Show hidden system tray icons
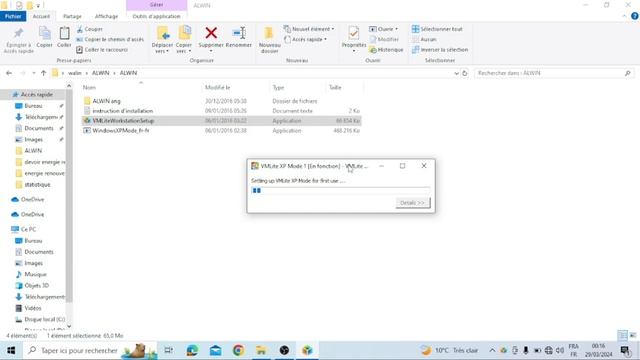This screenshot has height=360, width=640. (x=492, y=350)
